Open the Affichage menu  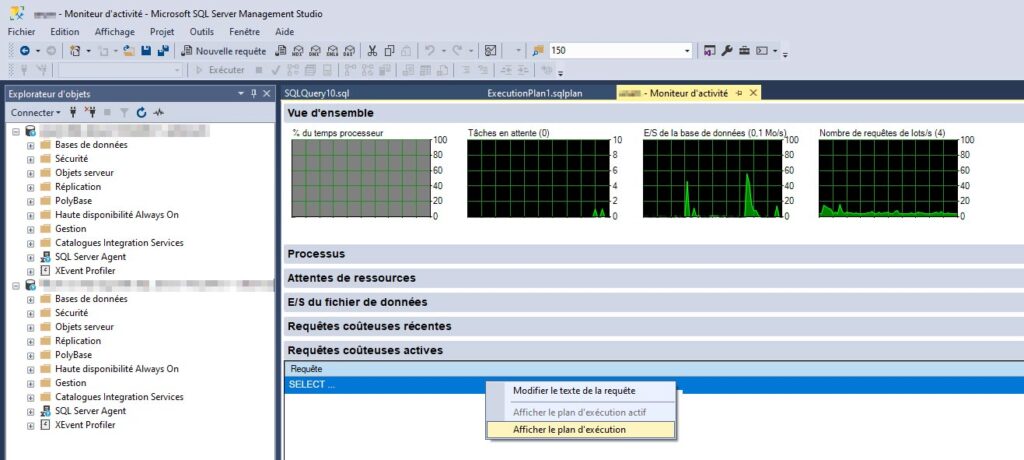(114, 31)
